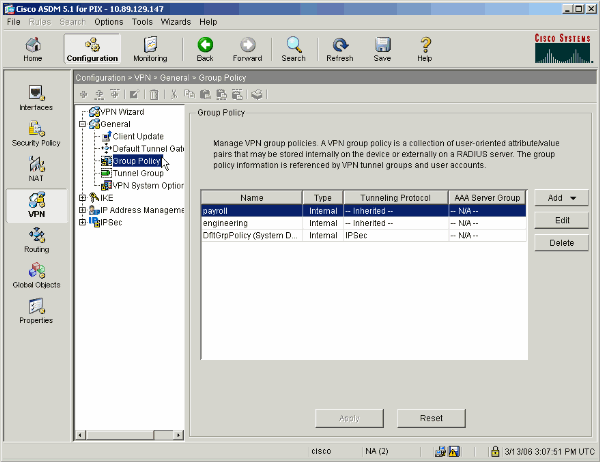This screenshot has height=462, width=600.
Task: Open the Tools menu
Action: click(142, 22)
